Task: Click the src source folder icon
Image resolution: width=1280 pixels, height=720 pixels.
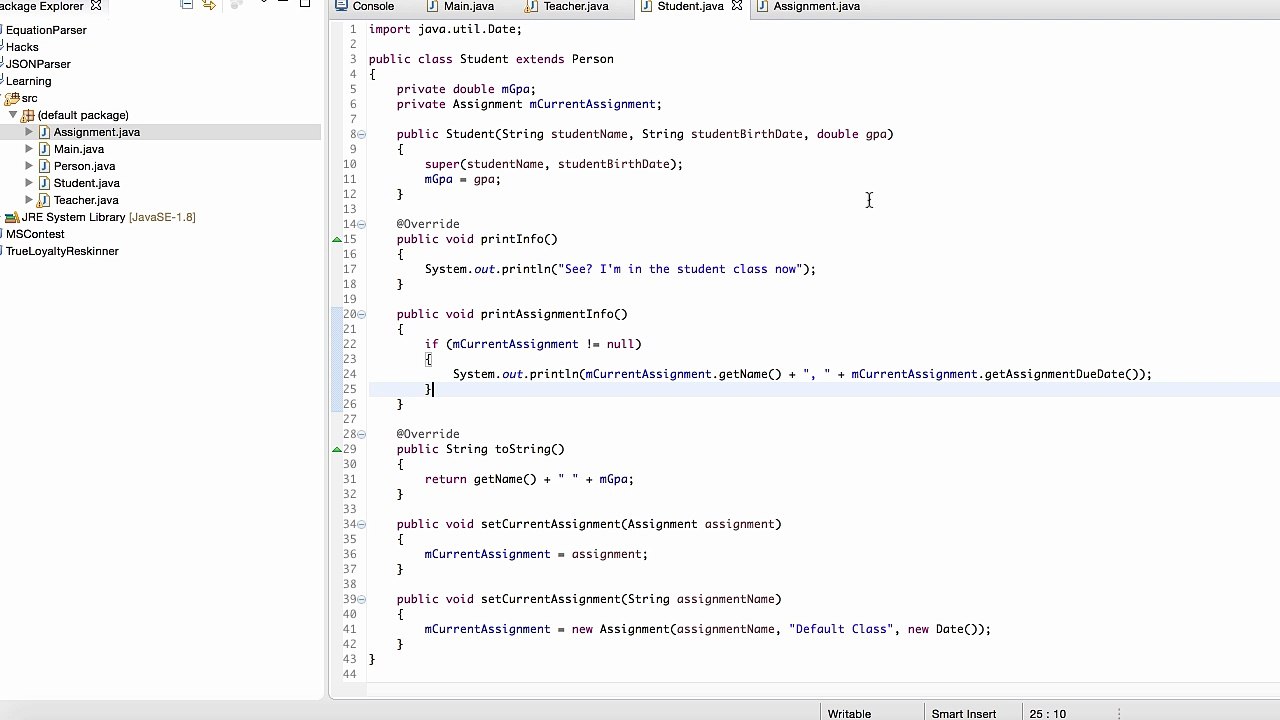Action: coord(12,98)
